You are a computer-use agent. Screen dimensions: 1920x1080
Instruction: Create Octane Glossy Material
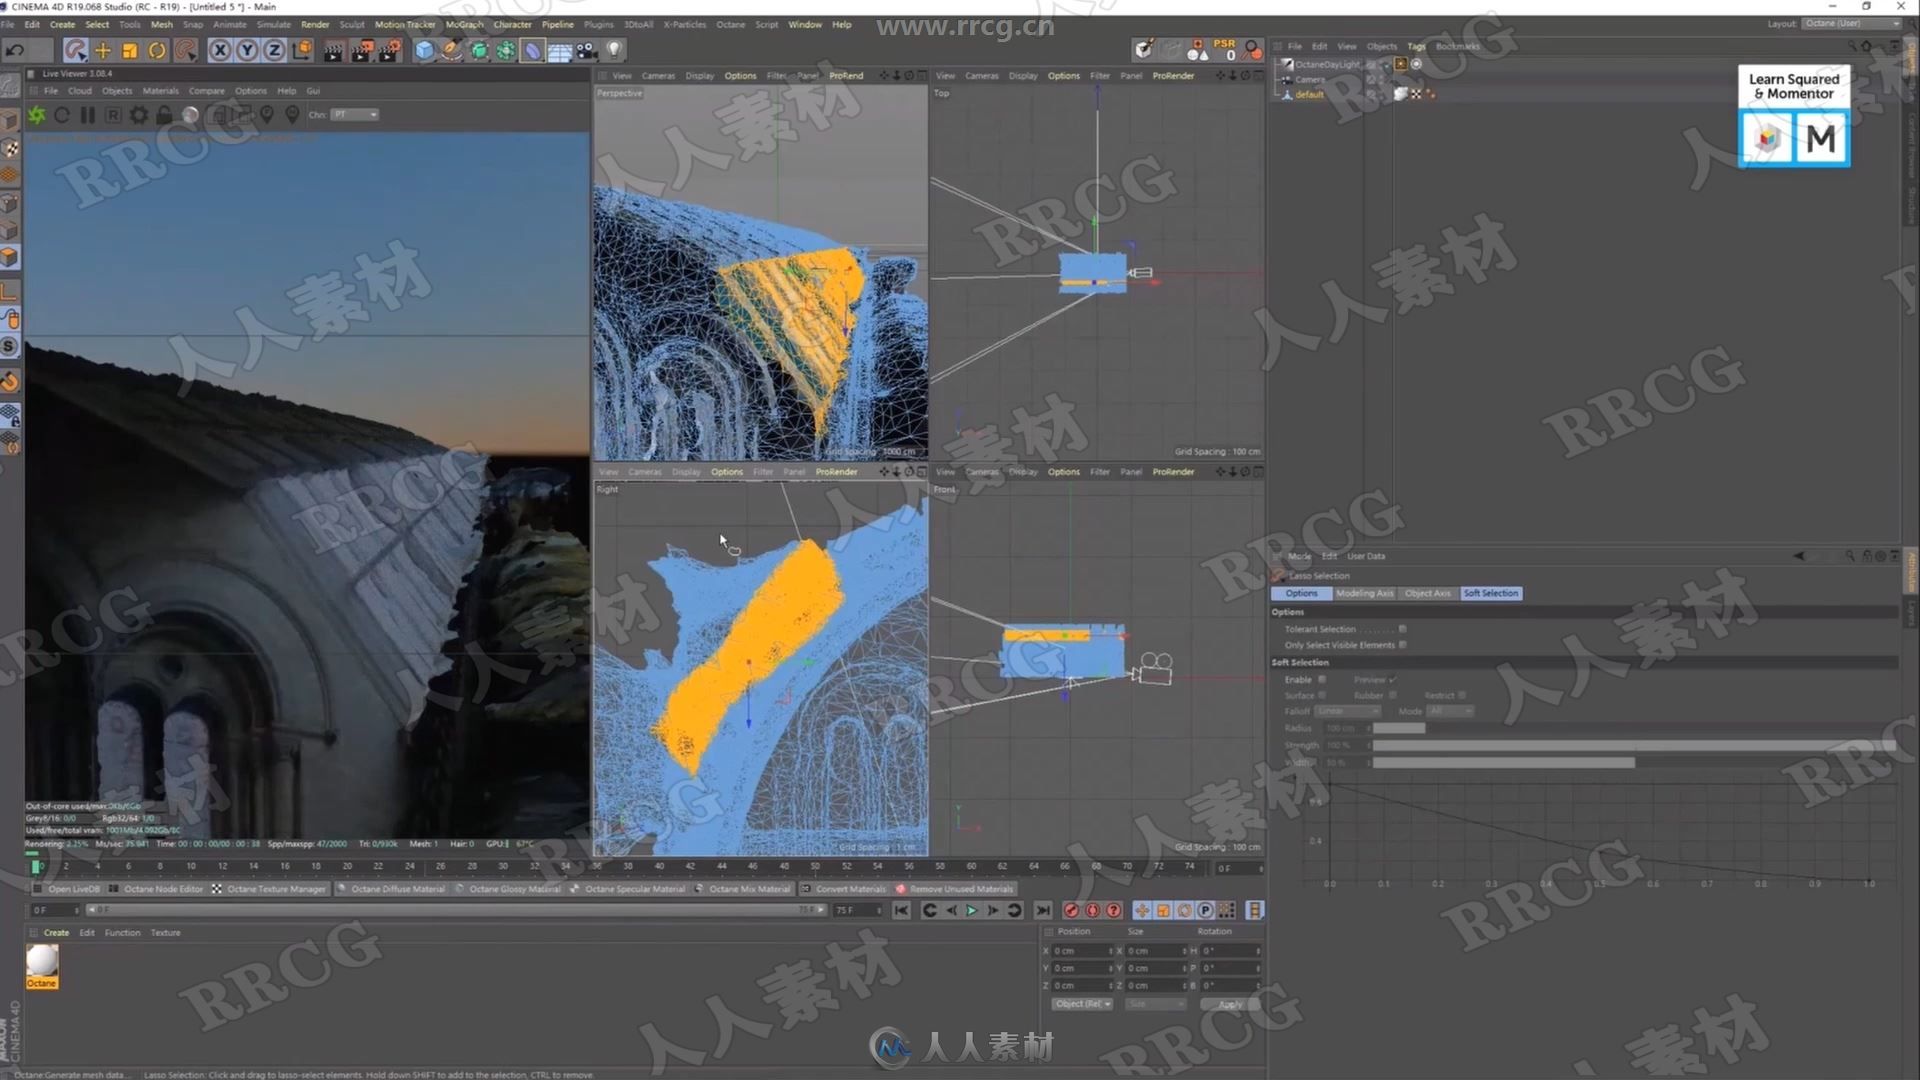508,889
